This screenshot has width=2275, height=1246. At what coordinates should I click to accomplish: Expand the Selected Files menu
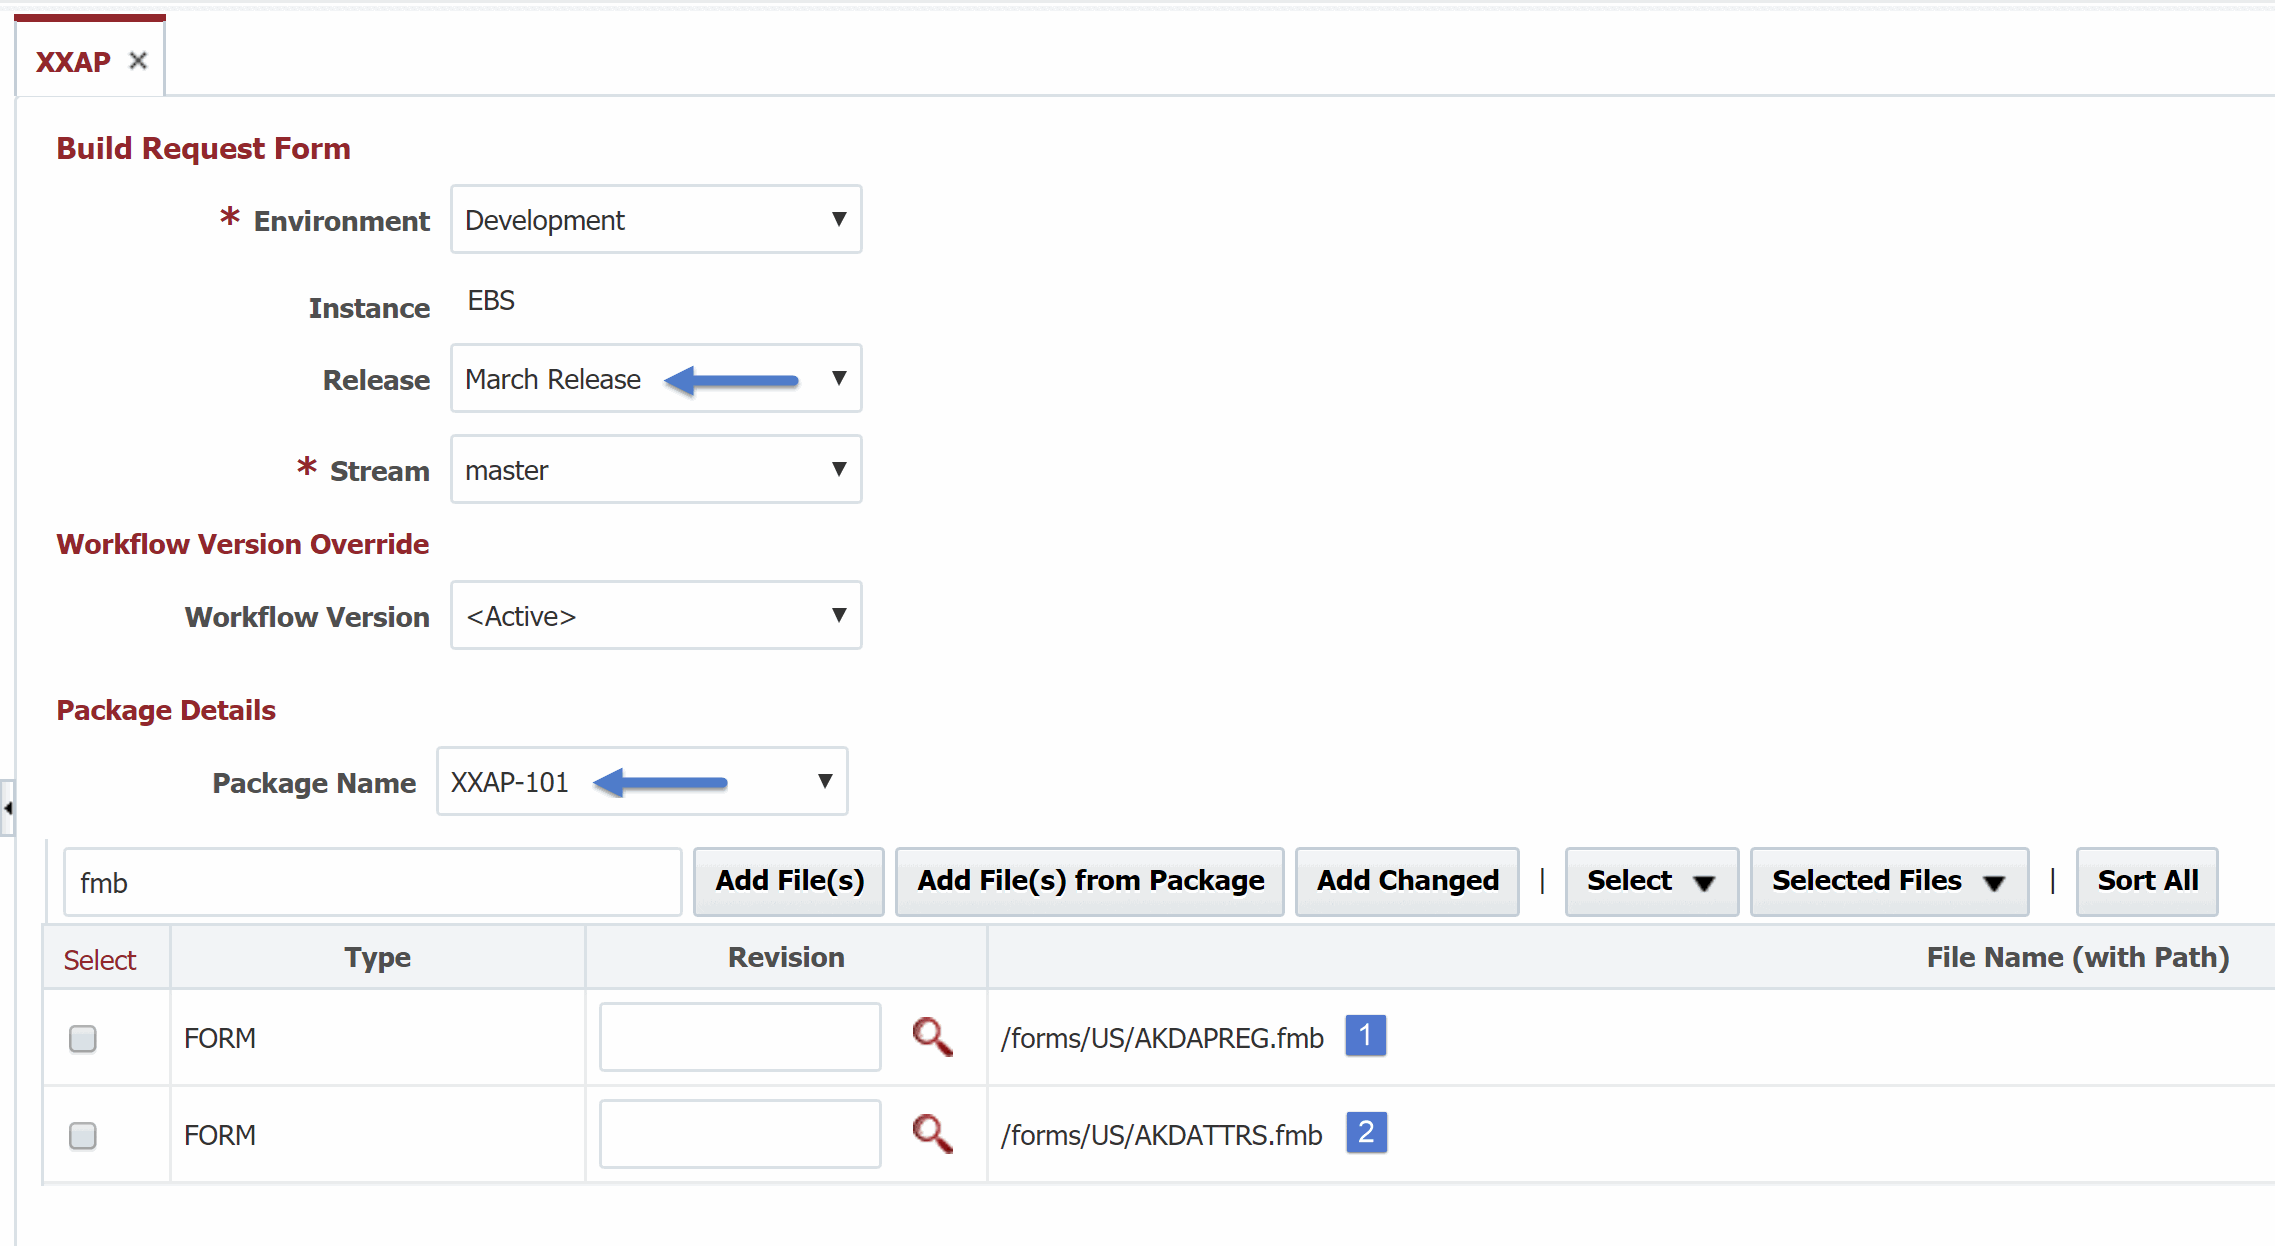[x=1889, y=881]
